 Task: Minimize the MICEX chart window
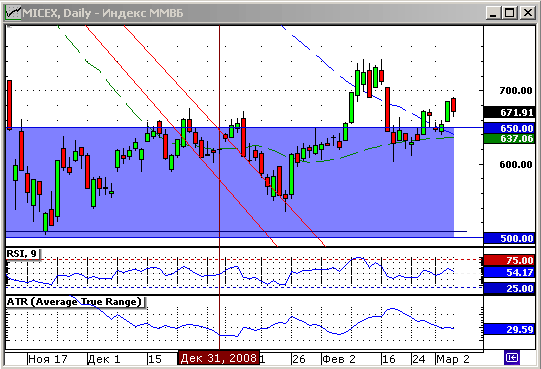pyautogui.click(x=493, y=13)
